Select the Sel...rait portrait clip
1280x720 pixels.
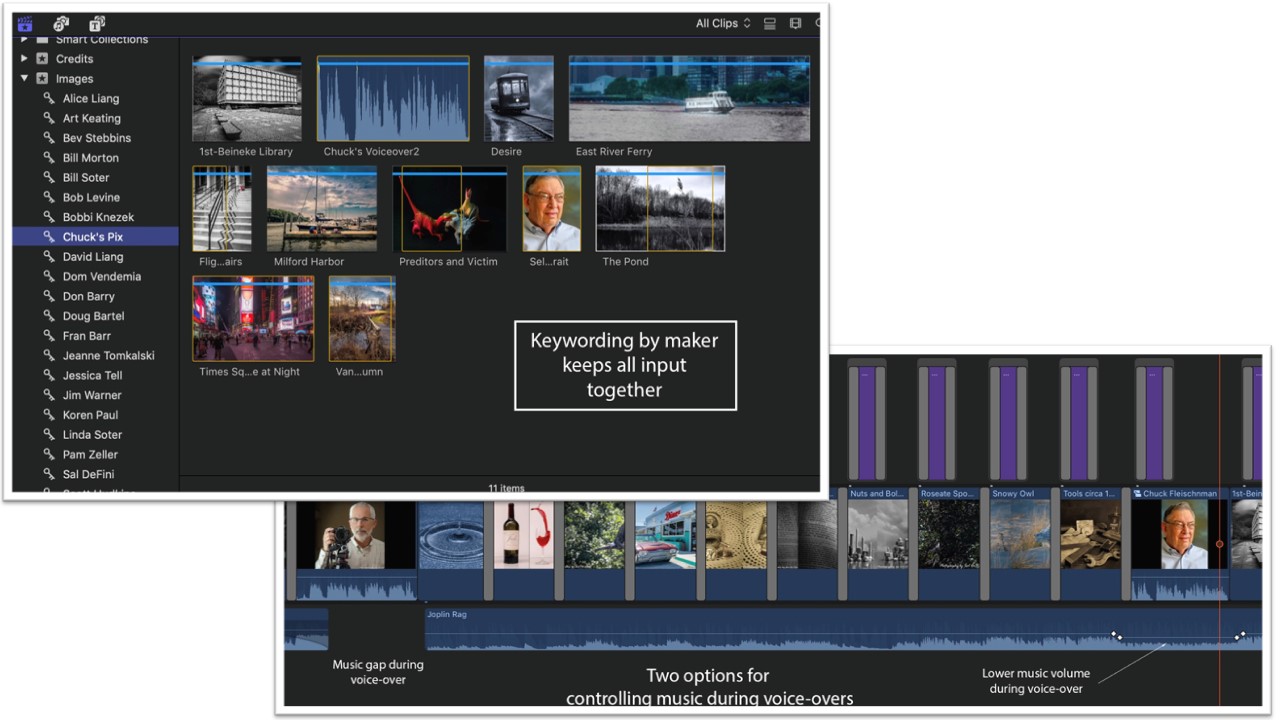click(552, 208)
